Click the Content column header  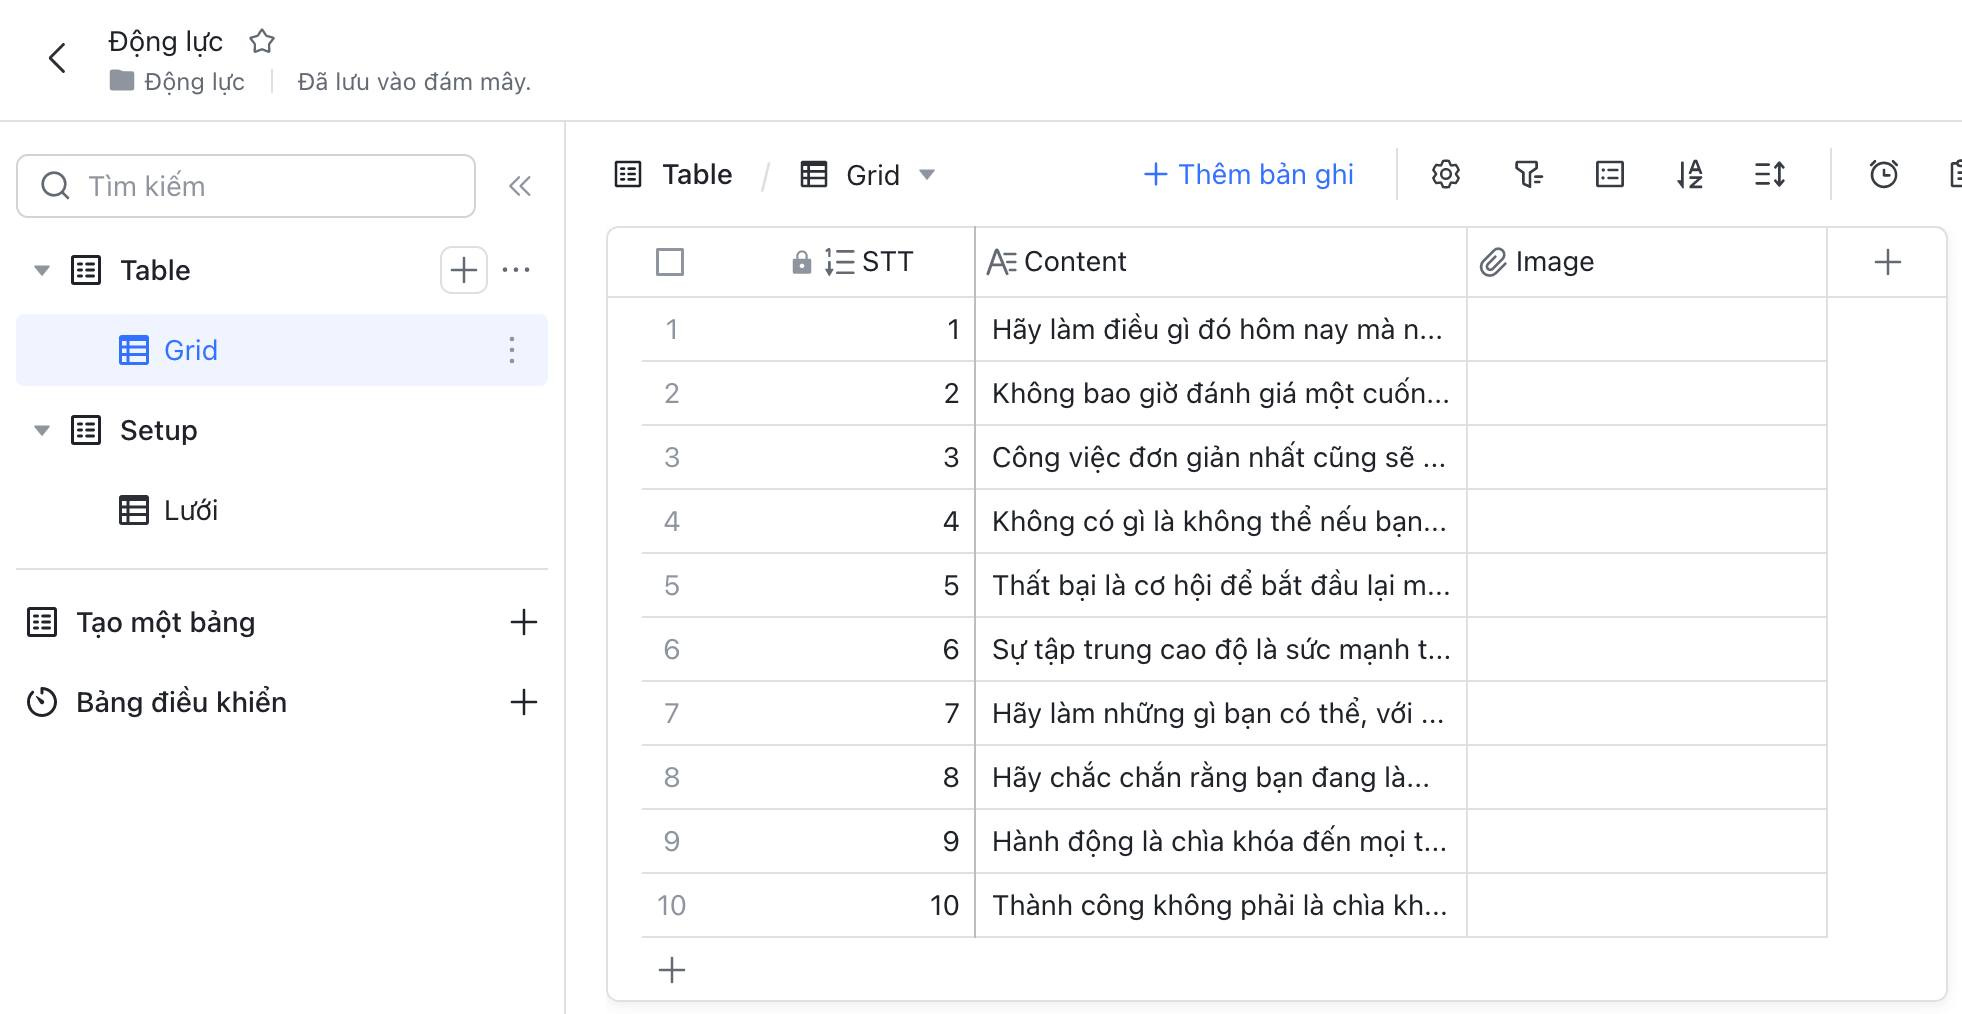pyautogui.click(x=1221, y=262)
